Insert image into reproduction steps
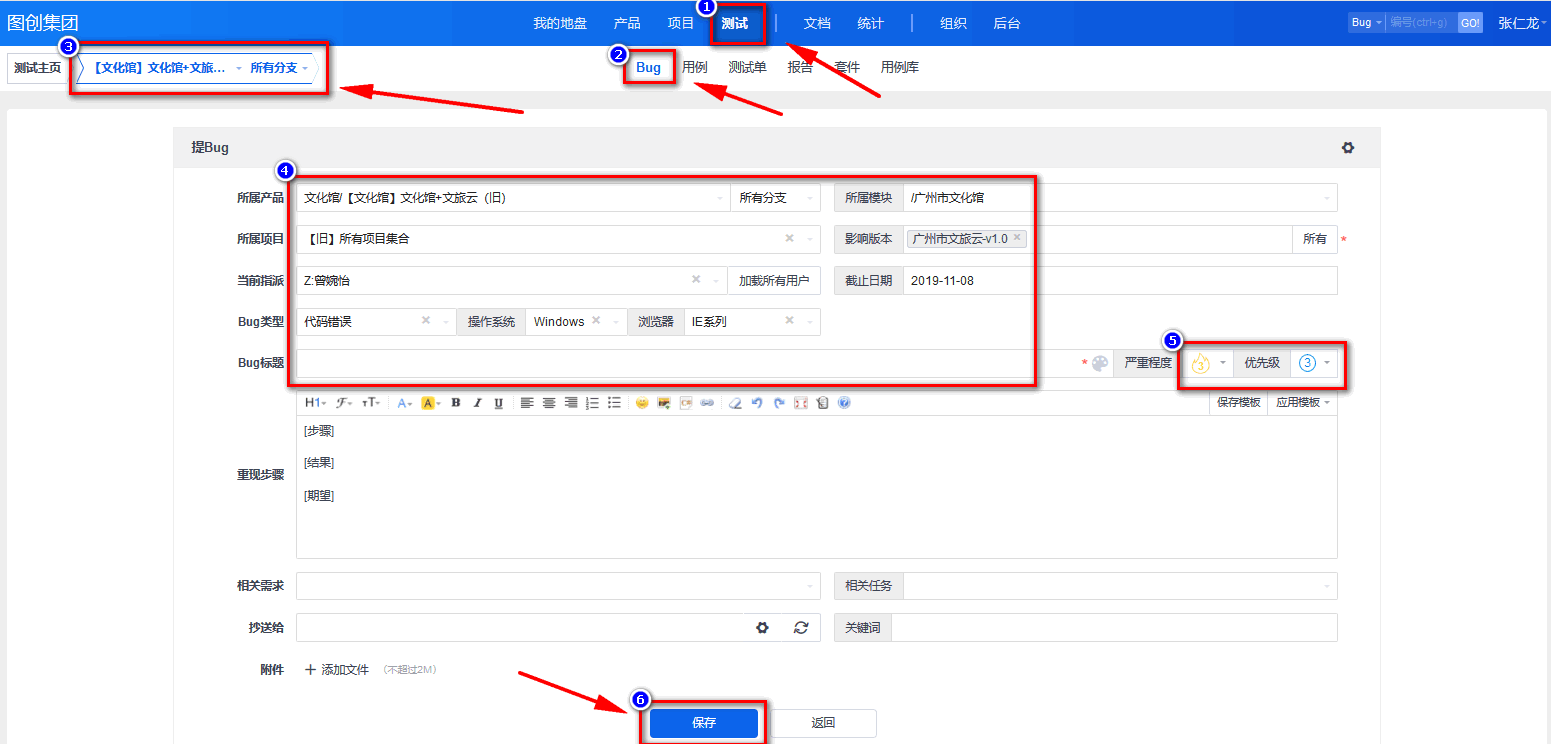 [x=664, y=403]
